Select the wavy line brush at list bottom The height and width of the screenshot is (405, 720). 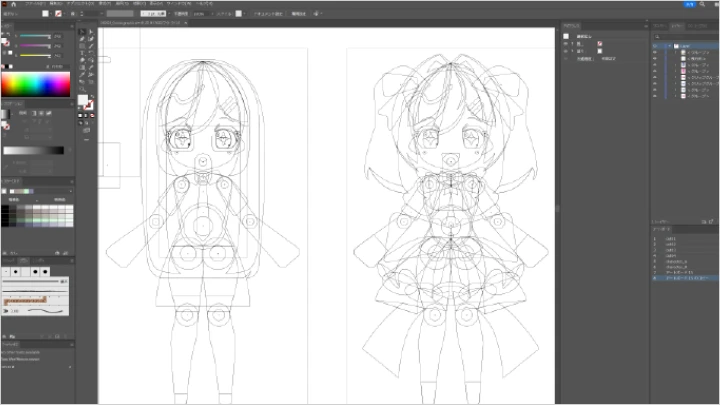(x=45, y=311)
